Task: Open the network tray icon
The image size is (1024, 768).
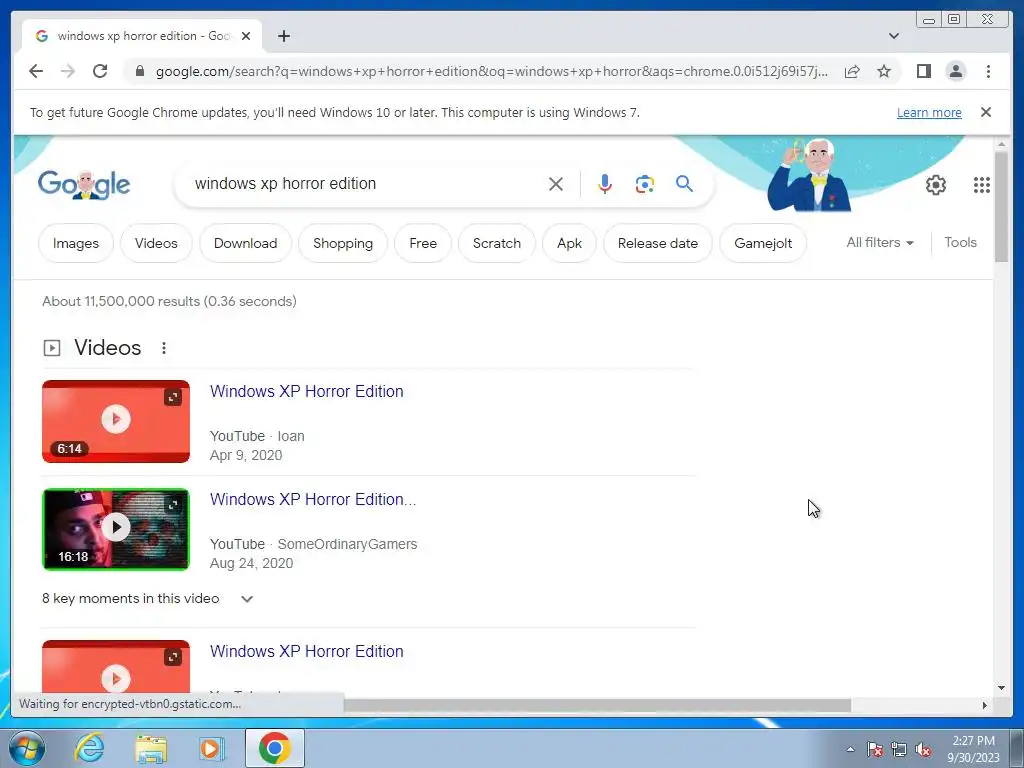Action: [x=899, y=749]
